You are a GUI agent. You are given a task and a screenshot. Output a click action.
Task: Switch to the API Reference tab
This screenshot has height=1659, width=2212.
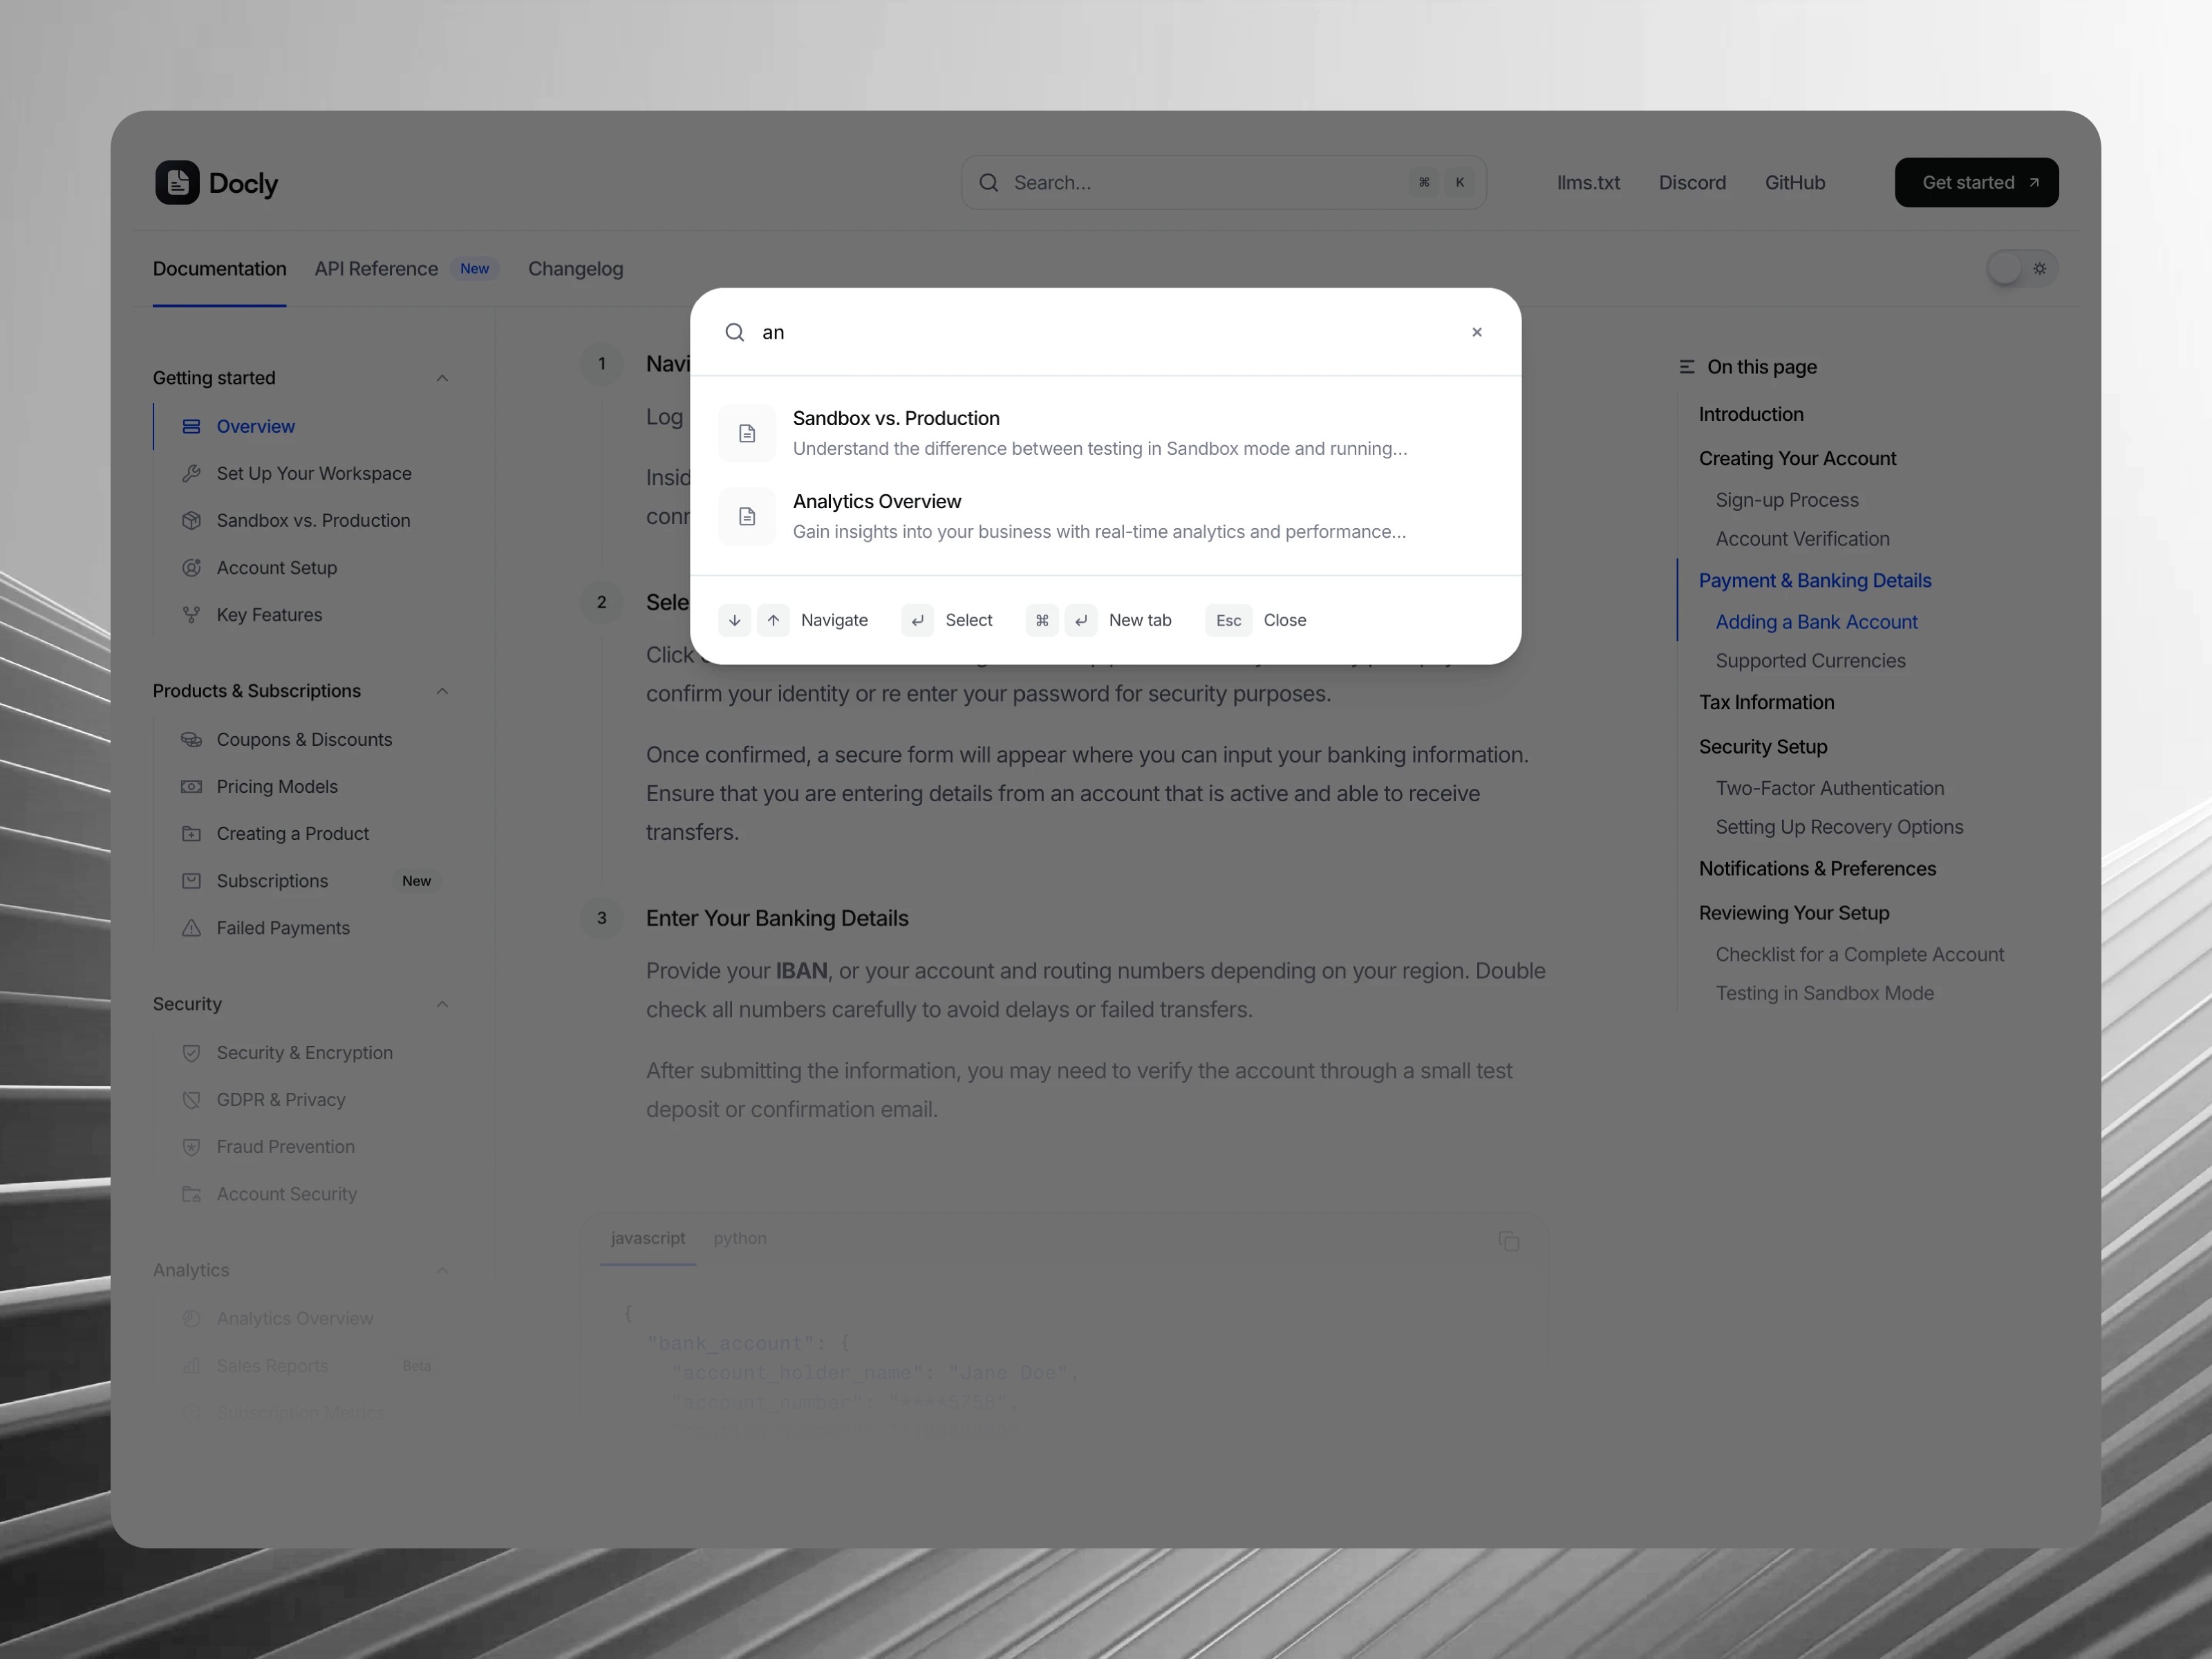[x=376, y=269]
